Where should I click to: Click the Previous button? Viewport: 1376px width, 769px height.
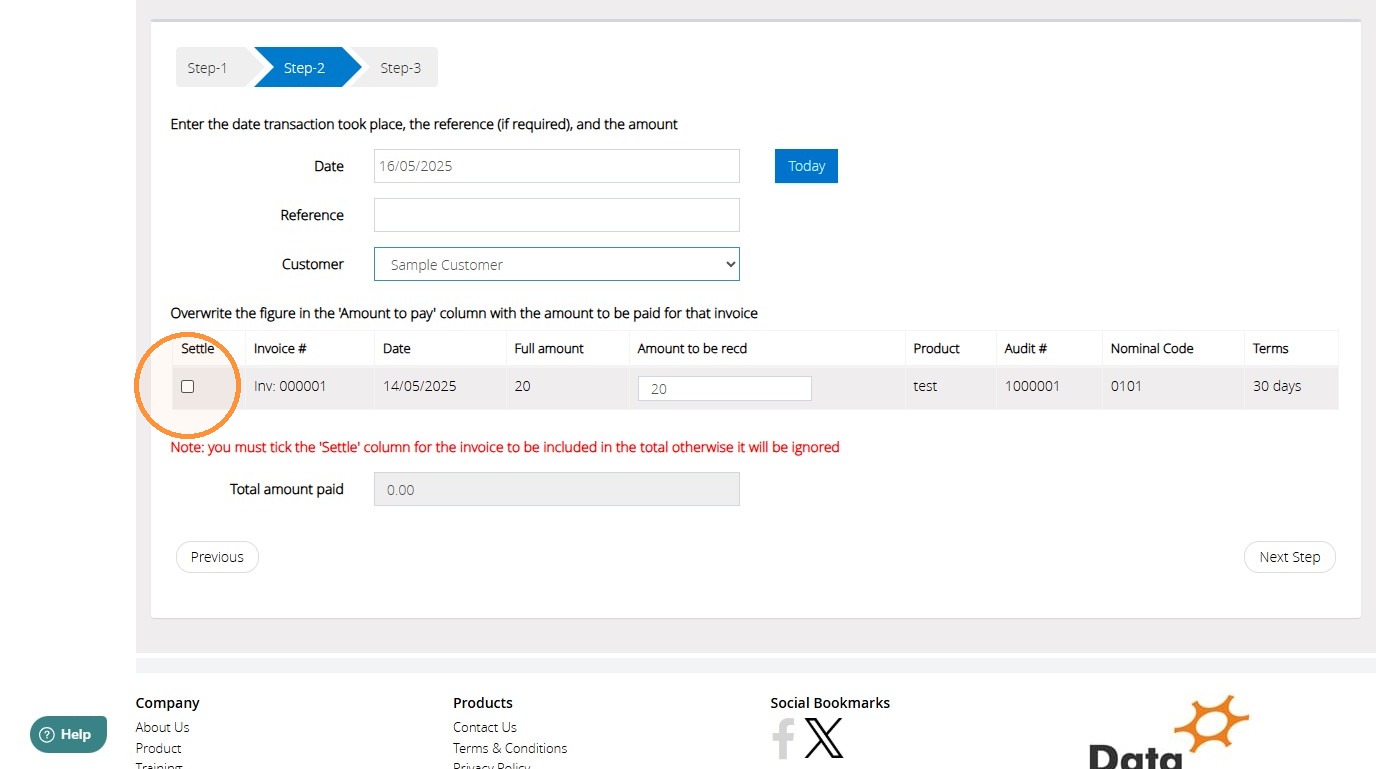point(217,557)
